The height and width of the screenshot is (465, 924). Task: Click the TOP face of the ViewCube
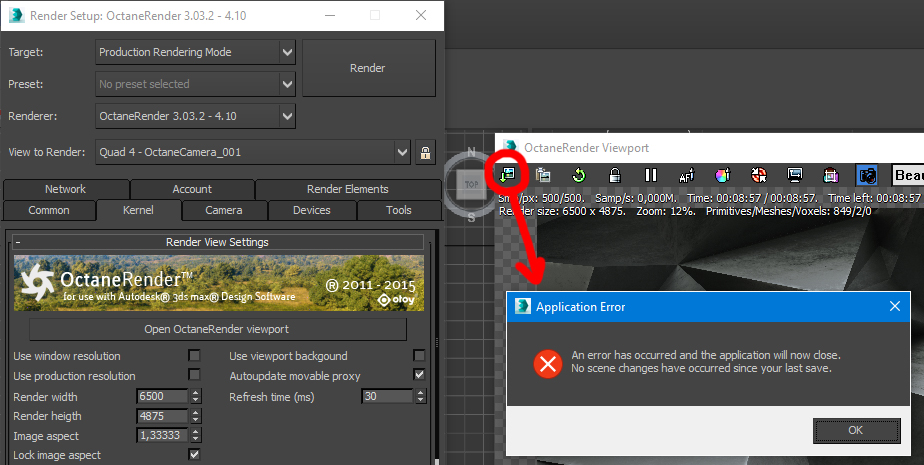point(471,184)
